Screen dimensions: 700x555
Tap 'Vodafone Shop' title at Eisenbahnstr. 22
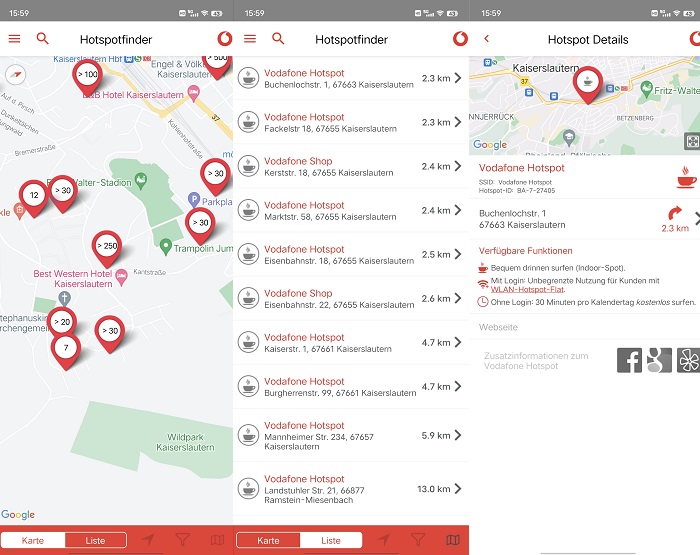point(298,293)
